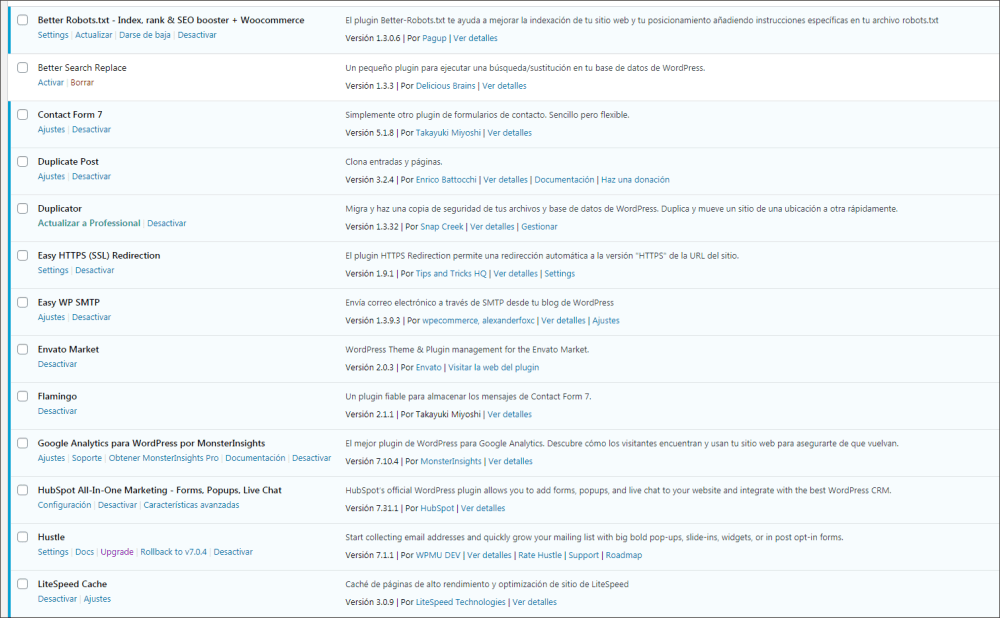Open the Pagup author link
Screen dimensions: 1000x618
point(434,38)
